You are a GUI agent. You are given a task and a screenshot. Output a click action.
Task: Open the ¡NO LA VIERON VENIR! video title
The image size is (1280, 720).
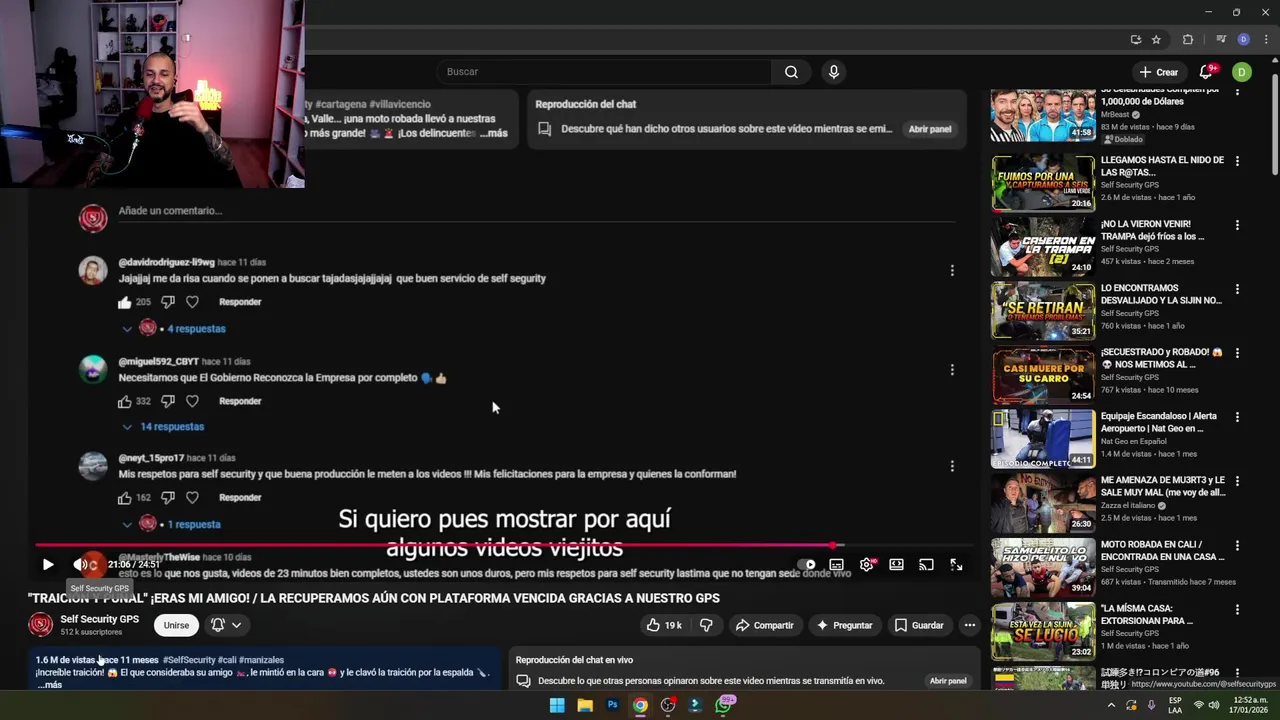tap(1152, 230)
